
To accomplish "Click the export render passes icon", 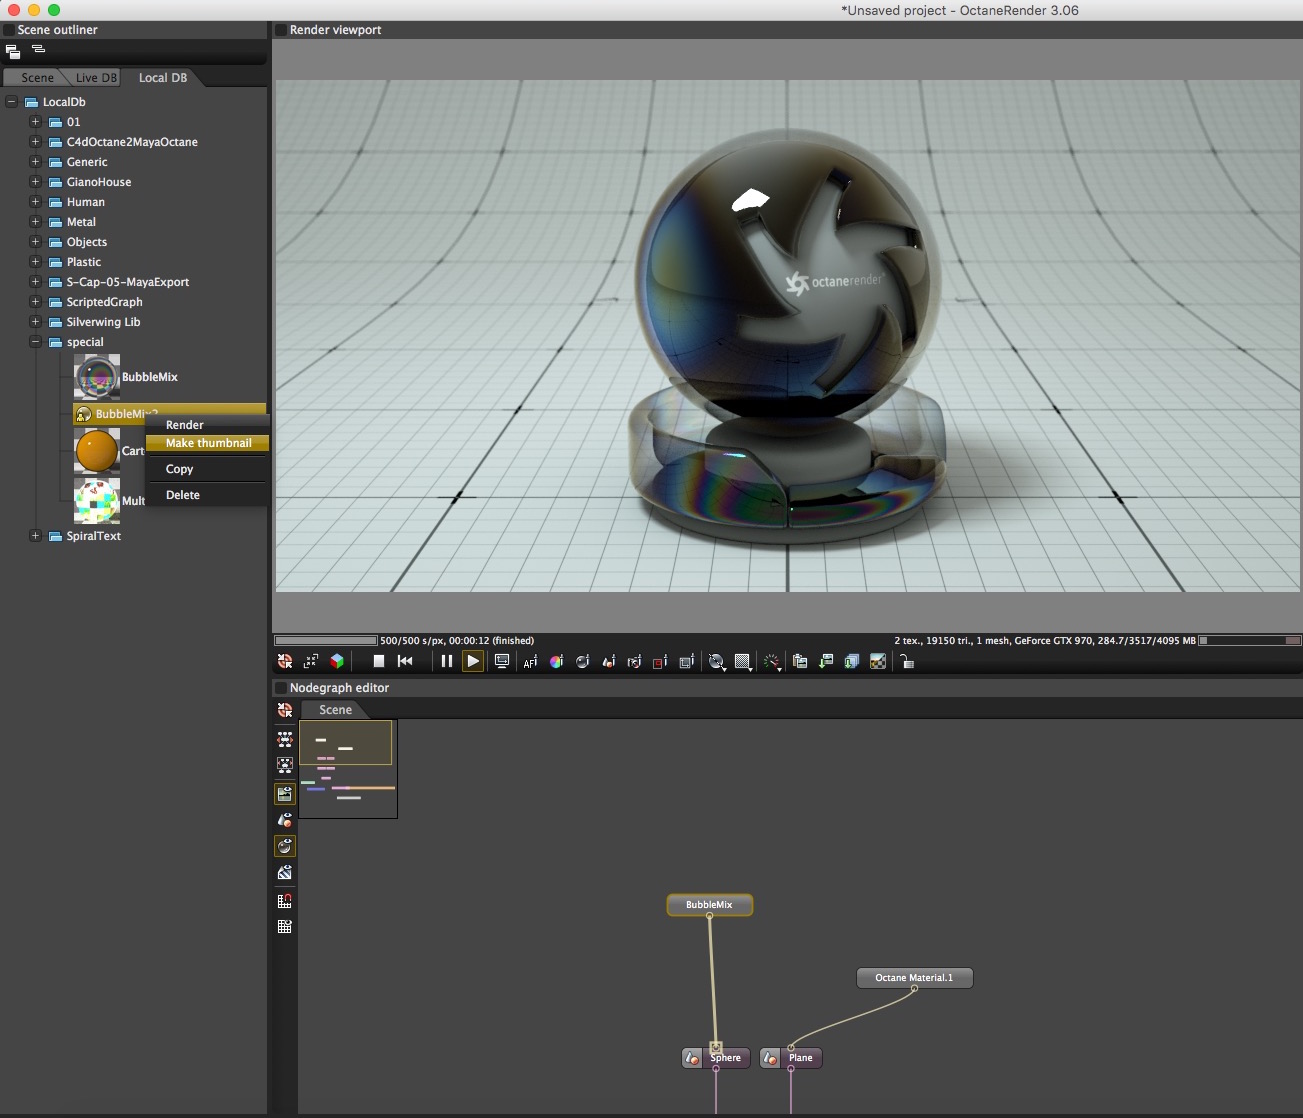I will (x=852, y=661).
